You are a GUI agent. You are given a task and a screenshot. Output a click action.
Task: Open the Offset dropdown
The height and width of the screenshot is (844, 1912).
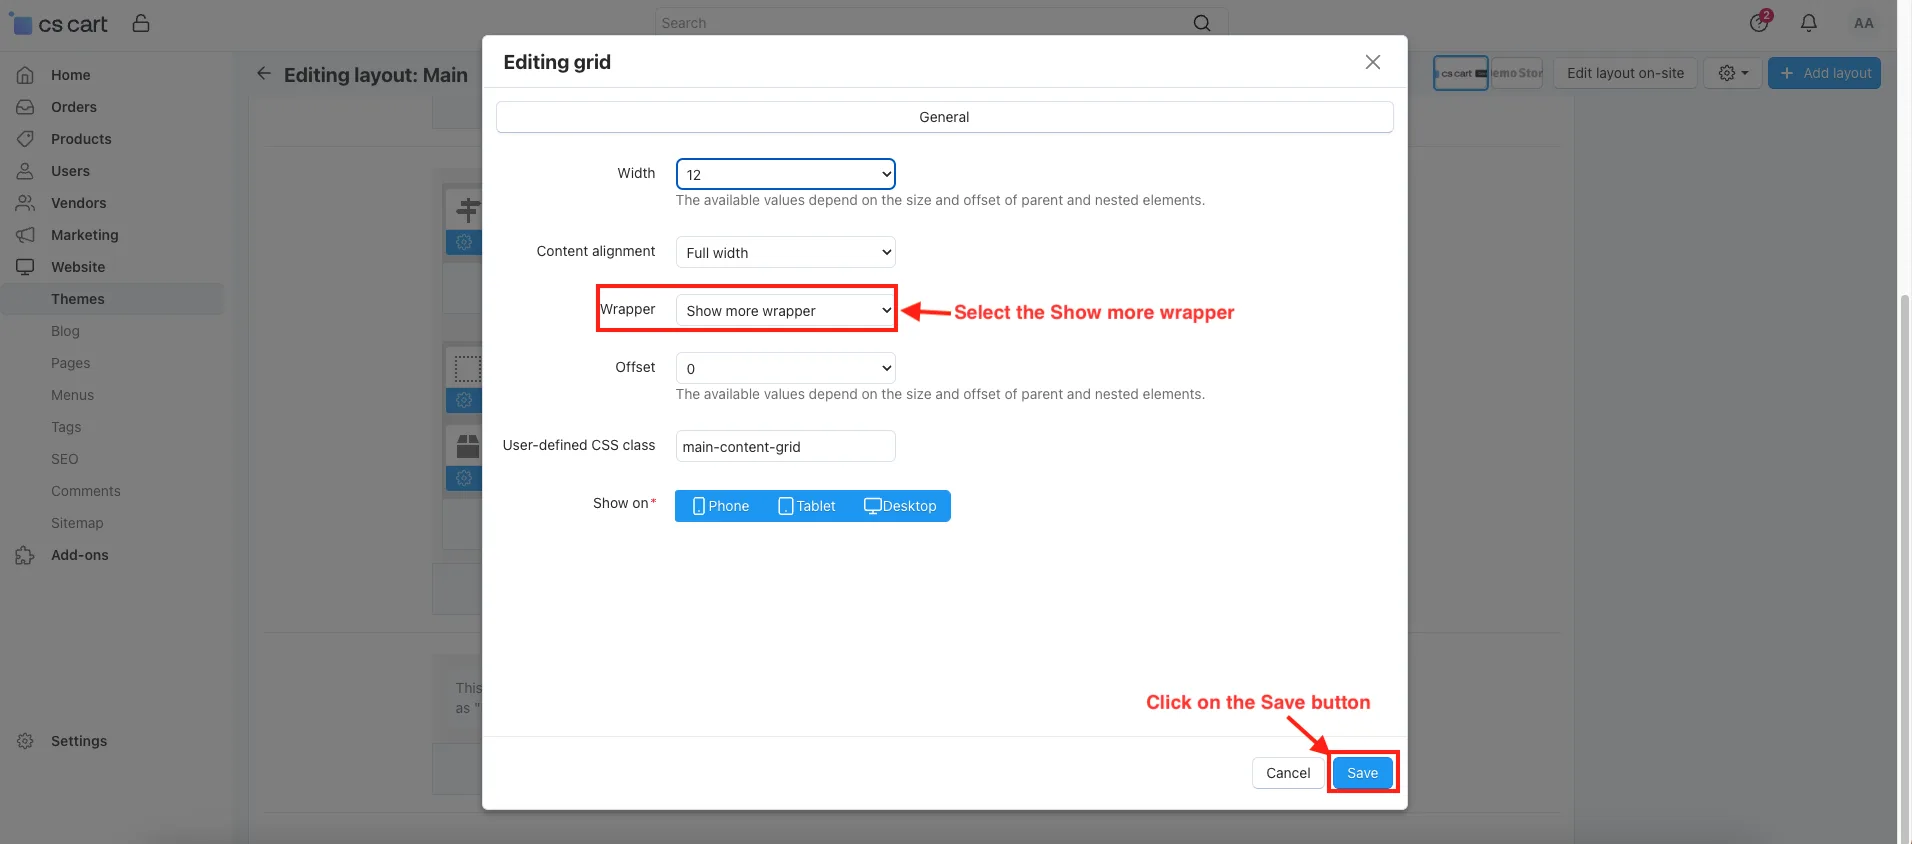[786, 368]
